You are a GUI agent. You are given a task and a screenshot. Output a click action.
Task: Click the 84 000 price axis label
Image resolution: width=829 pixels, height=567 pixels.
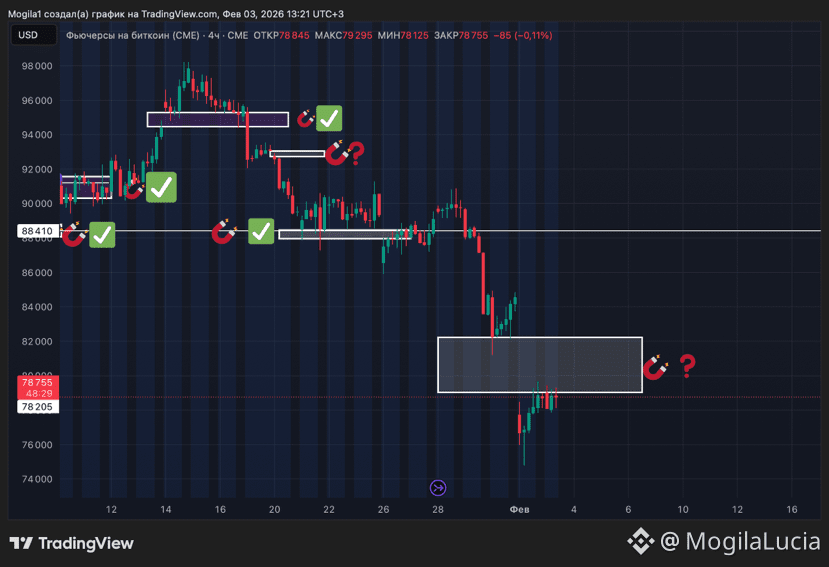[x=37, y=307]
